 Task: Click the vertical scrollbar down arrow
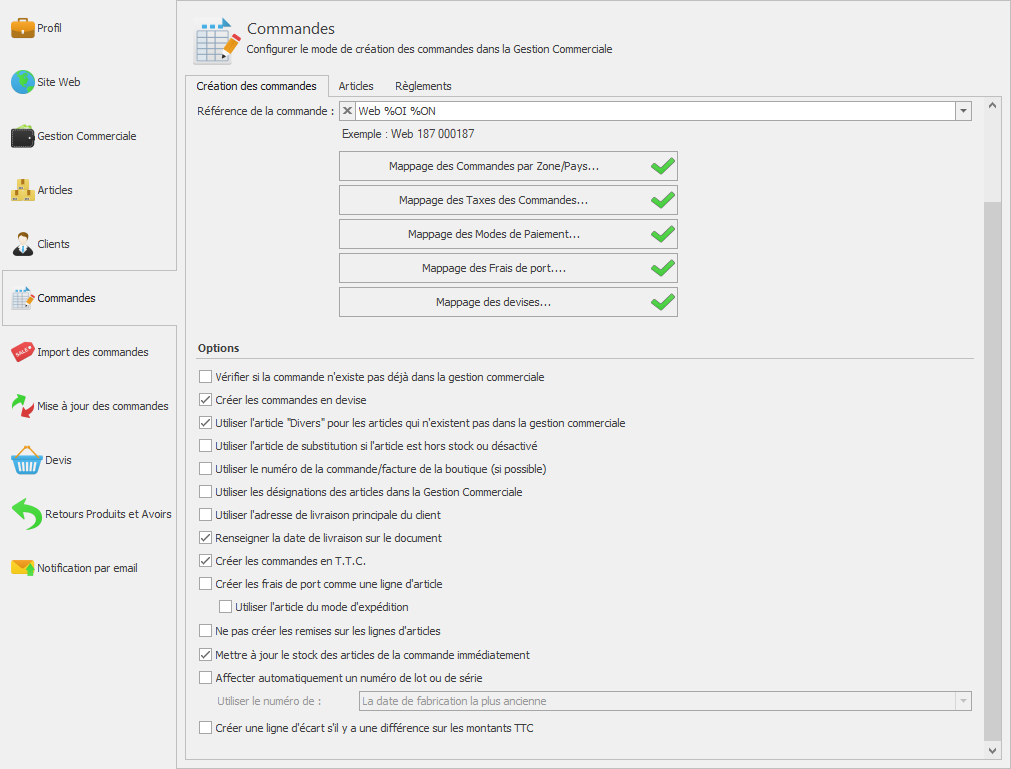pyautogui.click(x=992, y=750)
